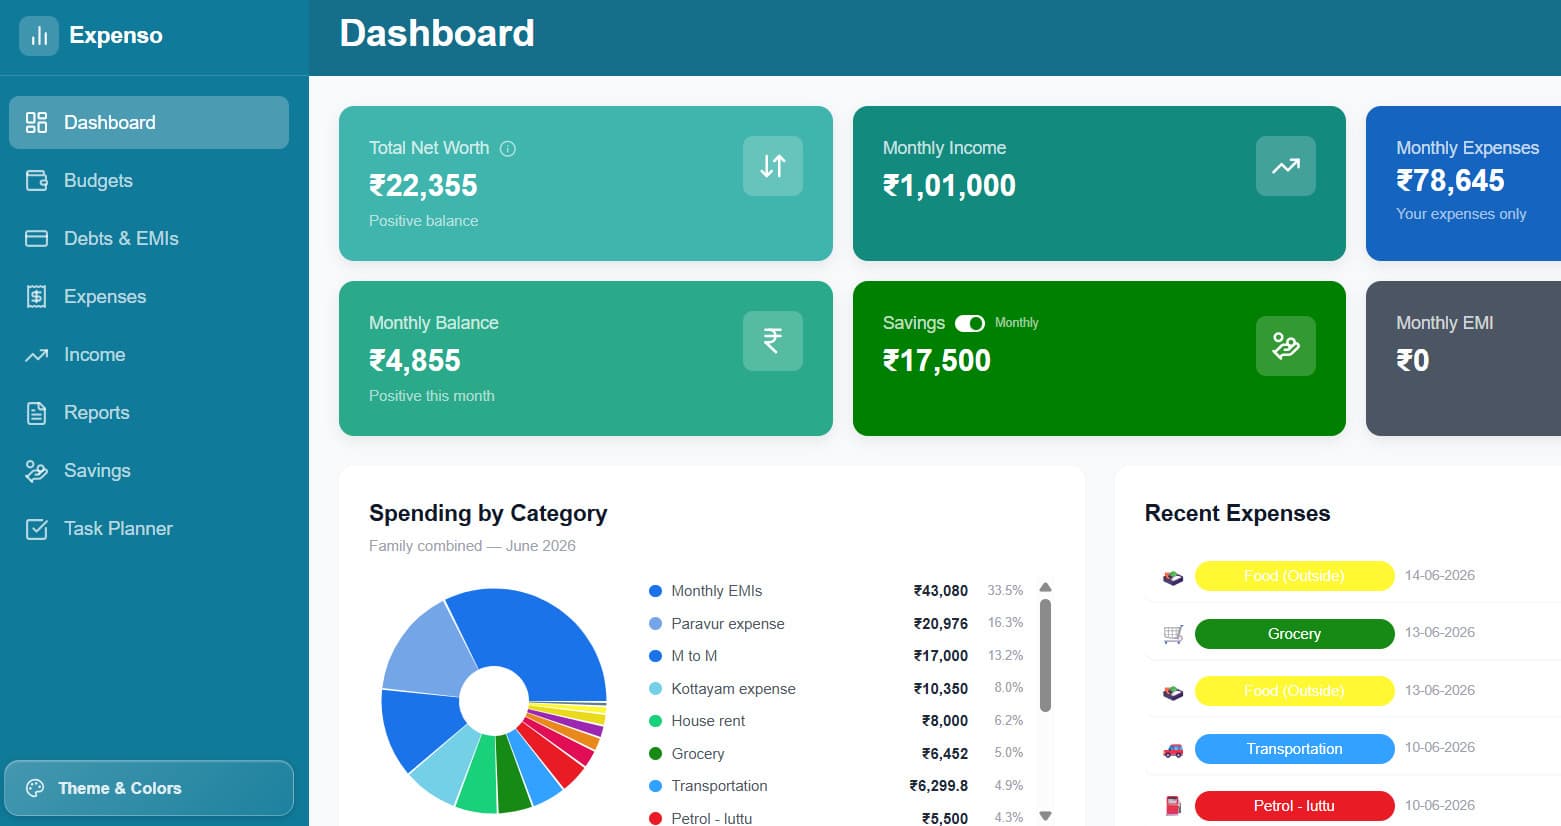Click the Dashboard grid icon in sidebar
This screenshot has height=826, width=1561.
click(36, 122)
